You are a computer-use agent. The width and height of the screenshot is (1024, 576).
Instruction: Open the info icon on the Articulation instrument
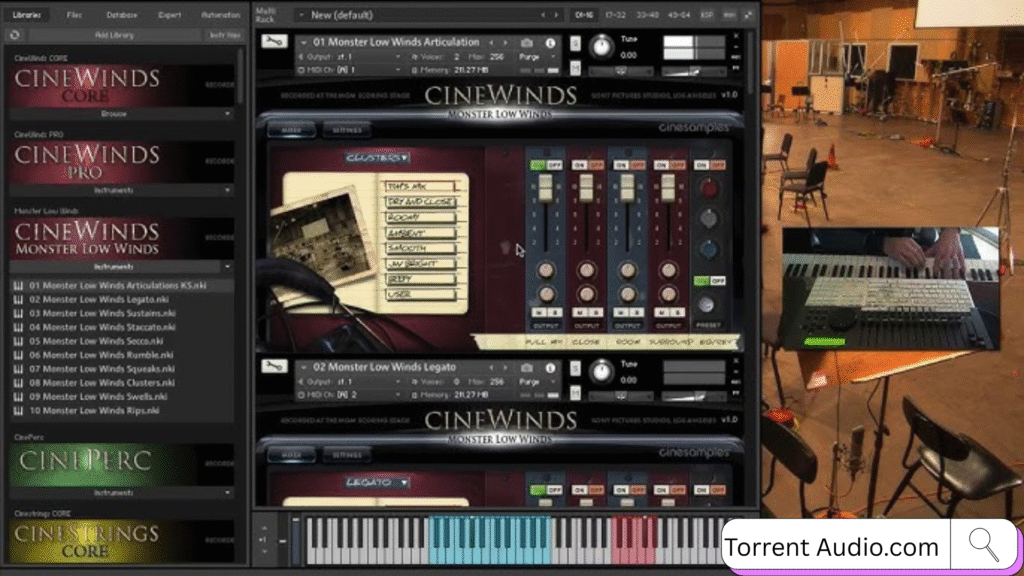(550, 43)
